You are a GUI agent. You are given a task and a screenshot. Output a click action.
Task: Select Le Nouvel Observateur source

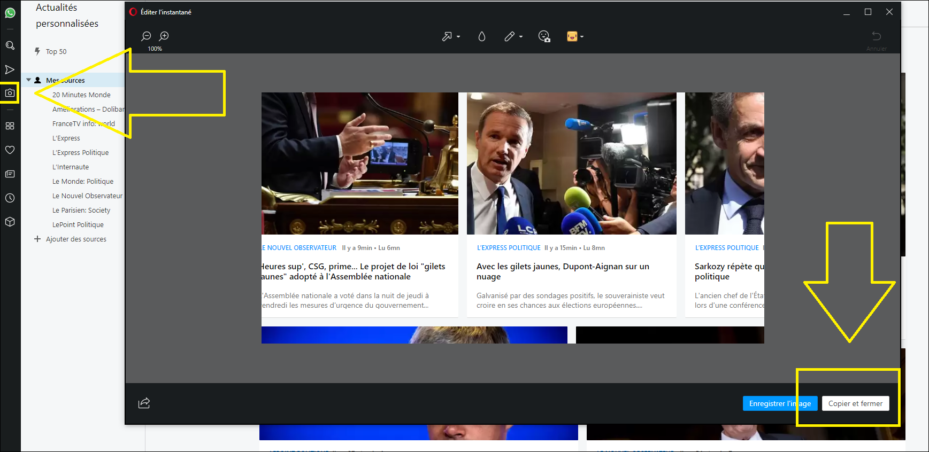87,195
